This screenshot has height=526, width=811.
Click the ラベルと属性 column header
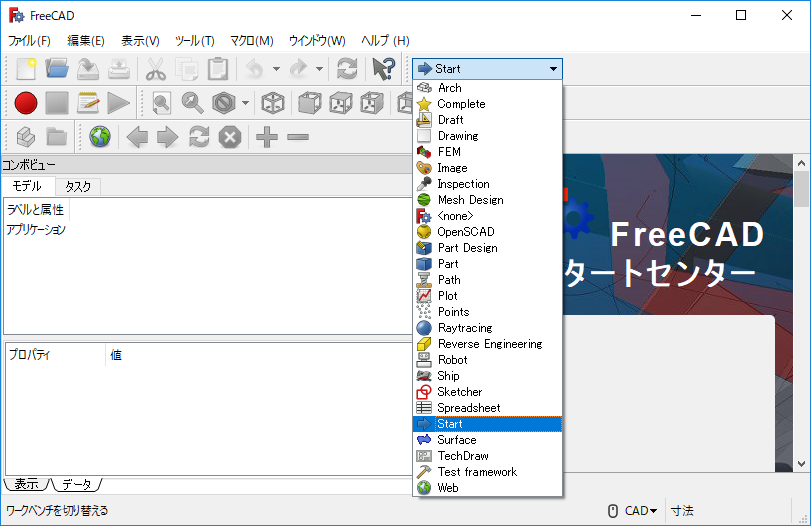(x=36, y=209)
